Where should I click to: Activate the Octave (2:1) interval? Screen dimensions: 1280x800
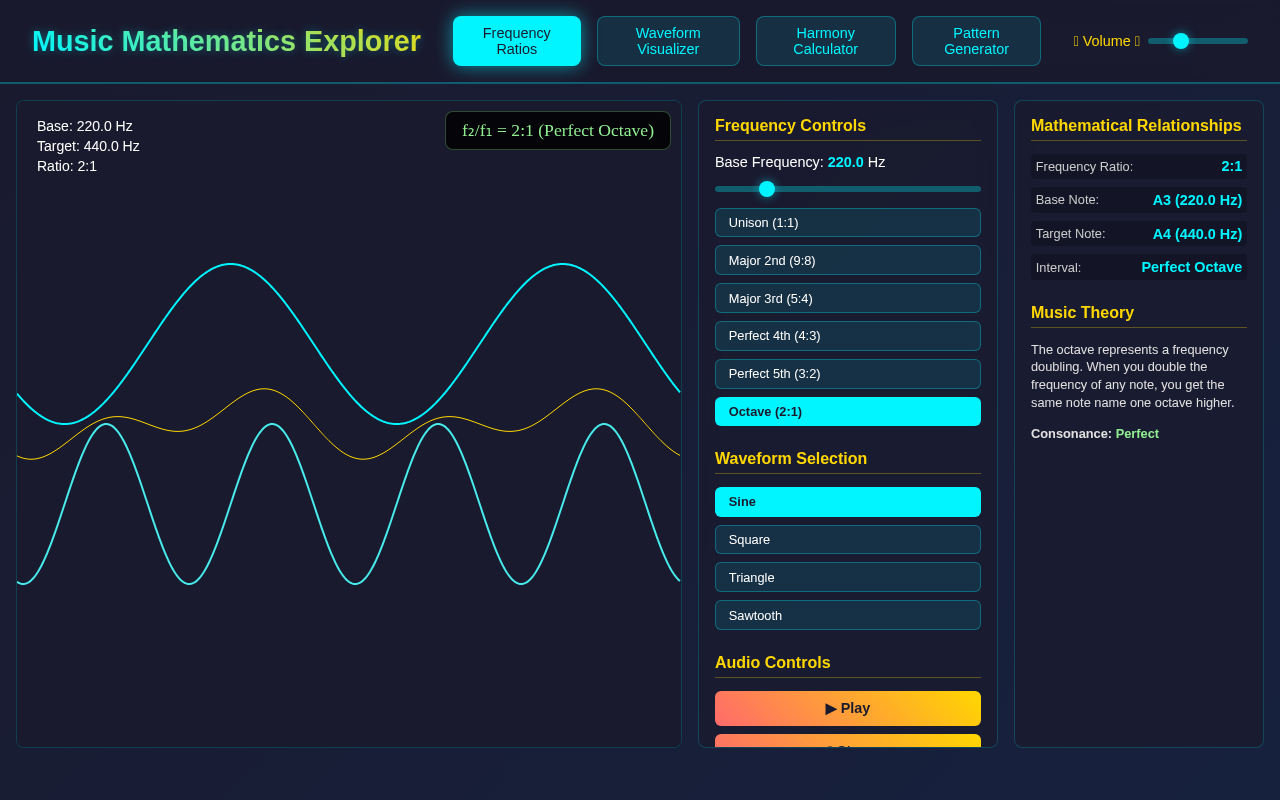(847, 411)
